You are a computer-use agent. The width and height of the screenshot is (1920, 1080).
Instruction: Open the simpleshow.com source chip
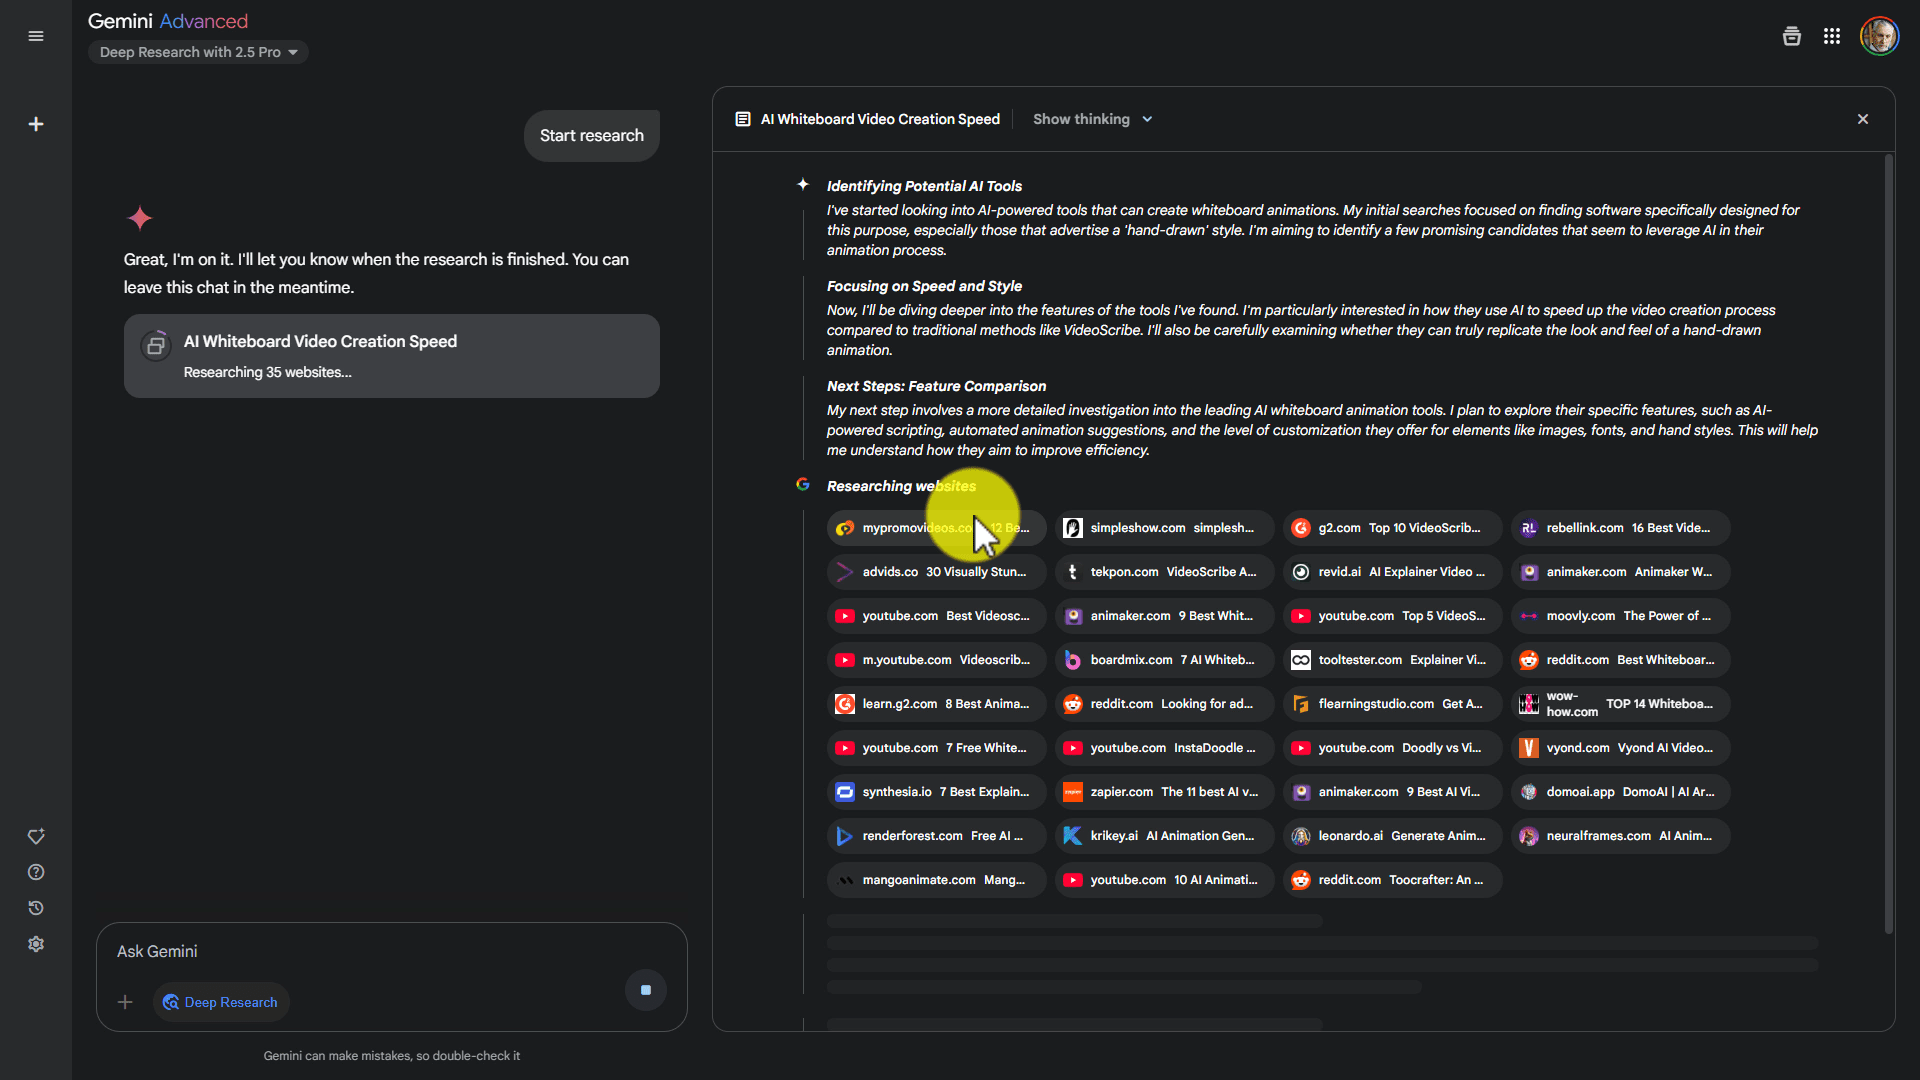coord(1164,528)
